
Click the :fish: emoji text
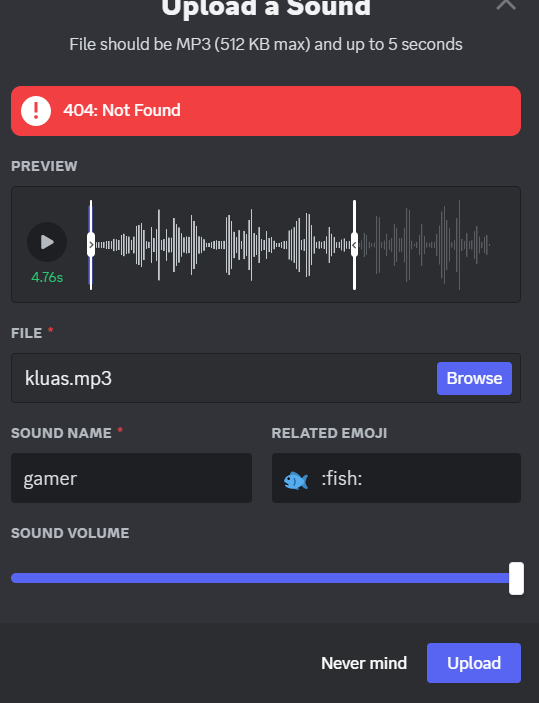coord(342,478)
